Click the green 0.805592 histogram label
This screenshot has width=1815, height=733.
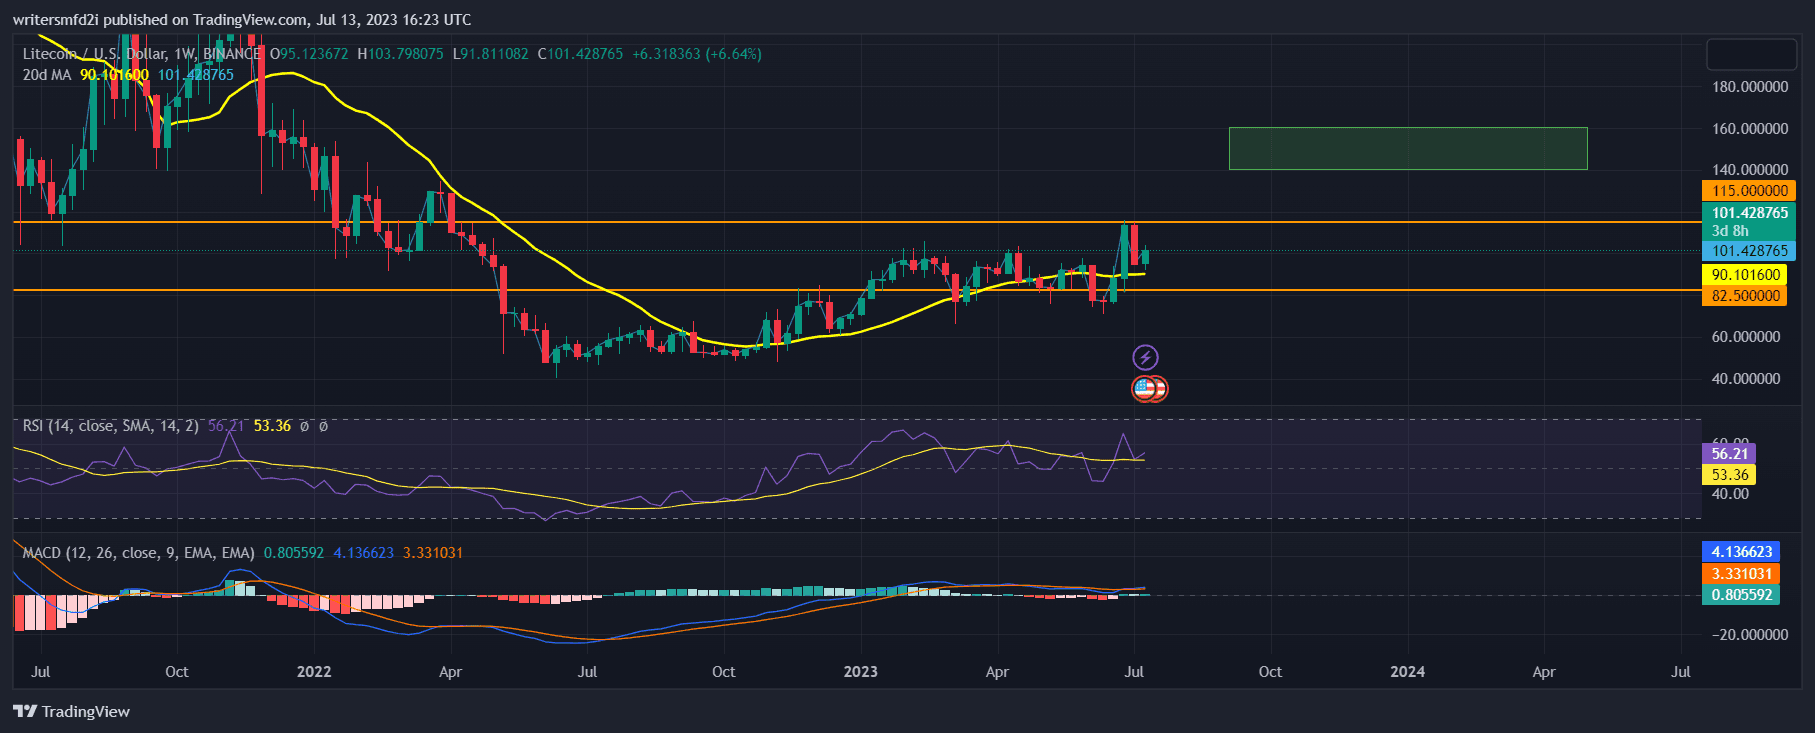1741,595
